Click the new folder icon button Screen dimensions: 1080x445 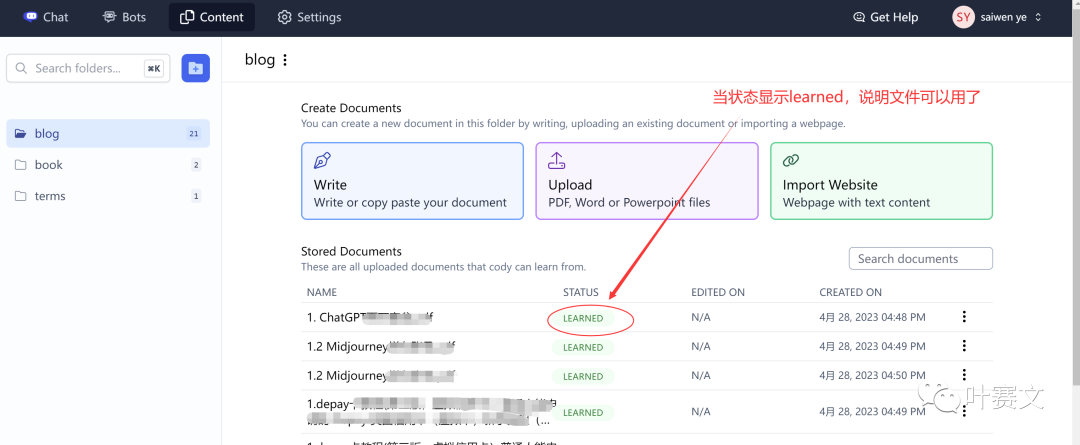click(195, 68)
